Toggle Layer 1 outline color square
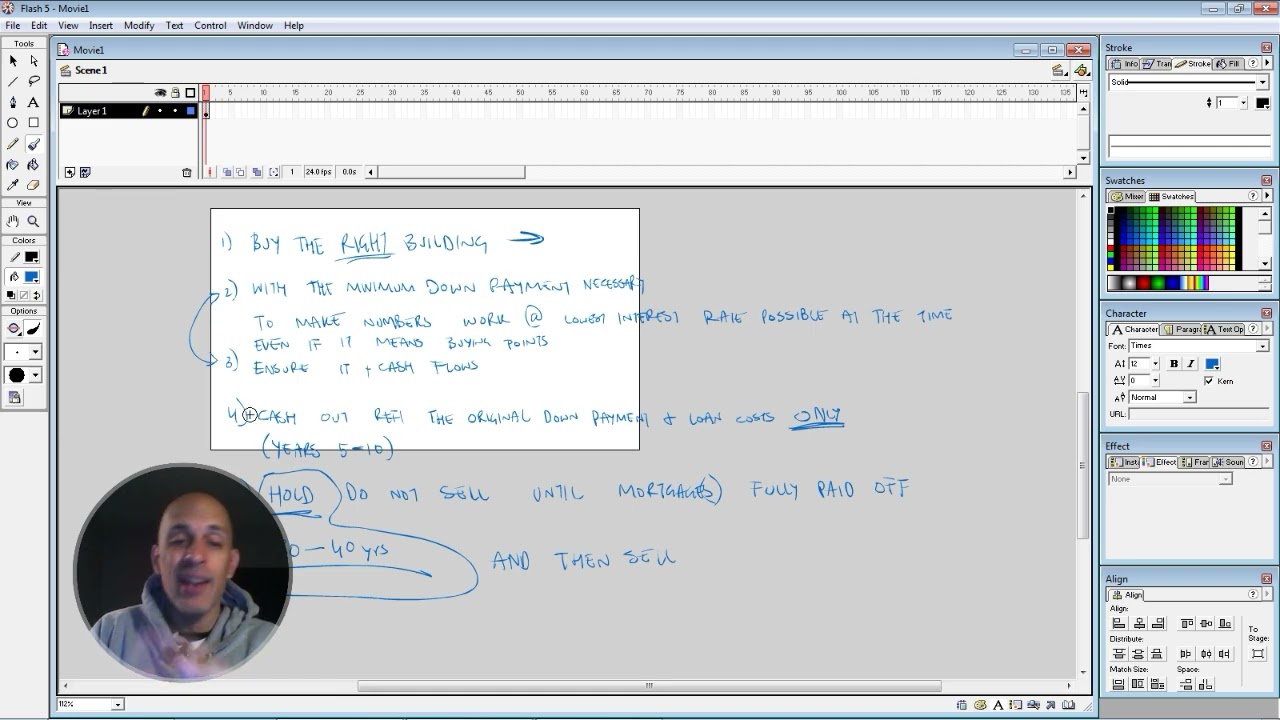This screenshot has height=720, width=1280. pyautogui.click(x=190, y=111)
